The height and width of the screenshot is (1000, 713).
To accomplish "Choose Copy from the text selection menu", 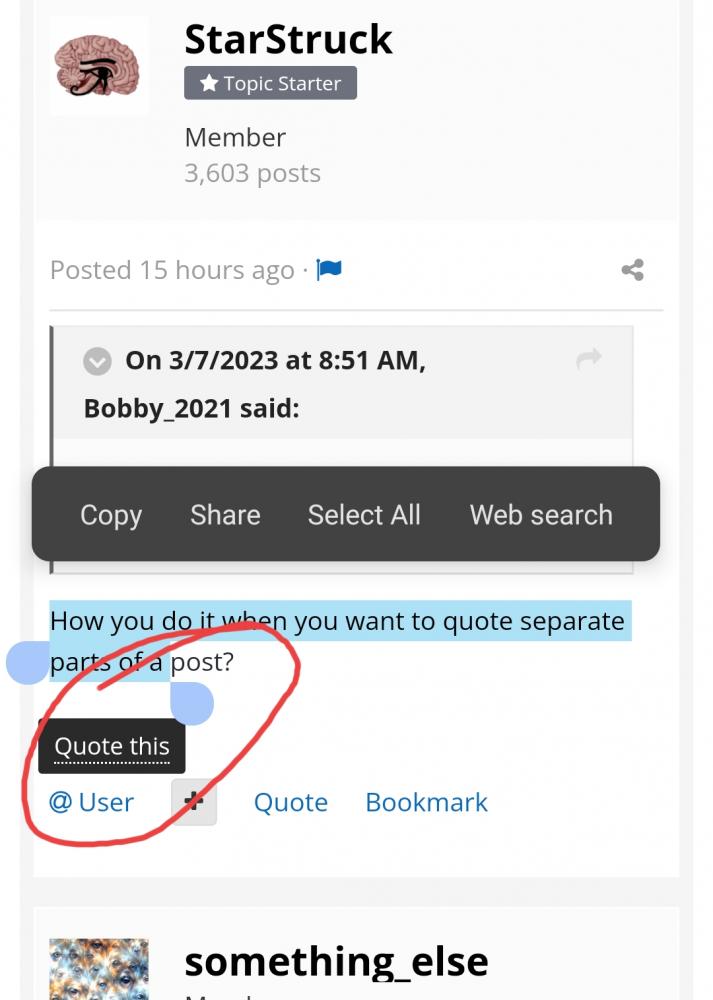I will point(111,515).
